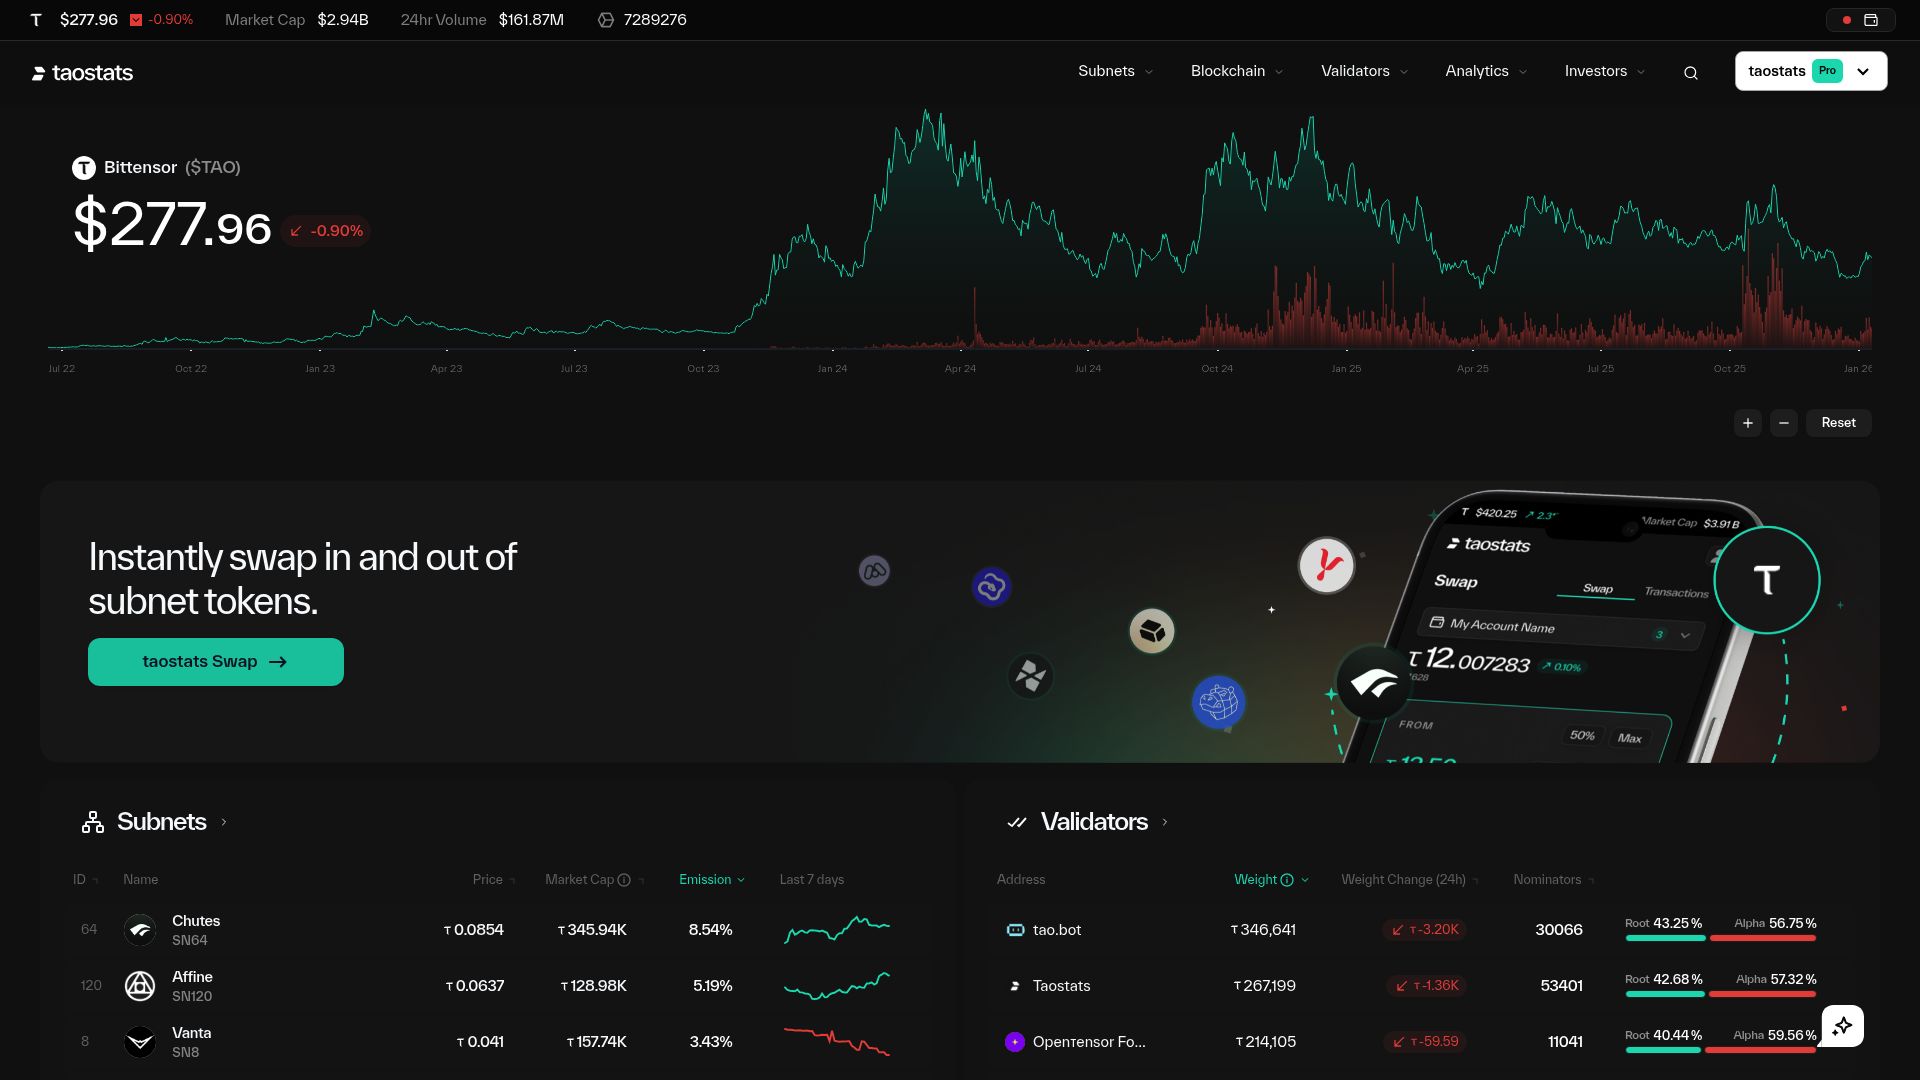Expand the taostats Pro account dropdown
This screenshot has height=1080, width=1920.
(1863, 71)
